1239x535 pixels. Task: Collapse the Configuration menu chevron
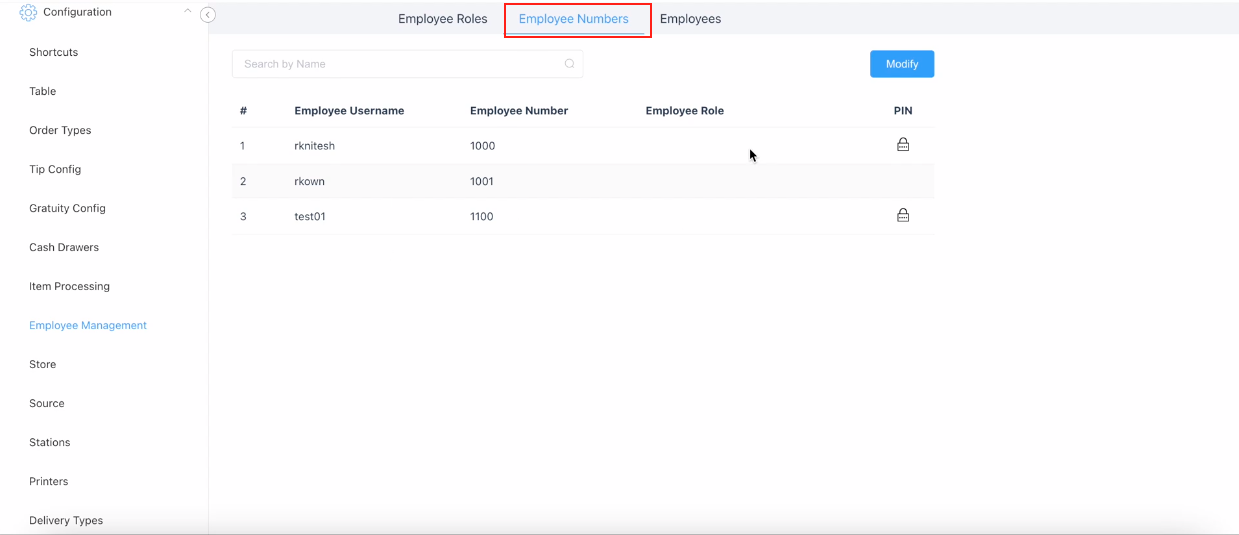[187, 12]
